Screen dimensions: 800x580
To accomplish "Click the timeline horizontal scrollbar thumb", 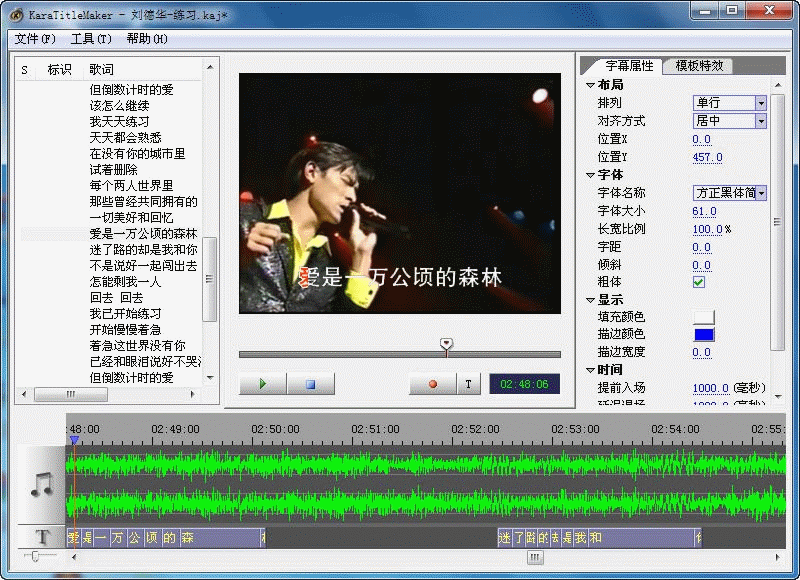I will click(535, 558).
